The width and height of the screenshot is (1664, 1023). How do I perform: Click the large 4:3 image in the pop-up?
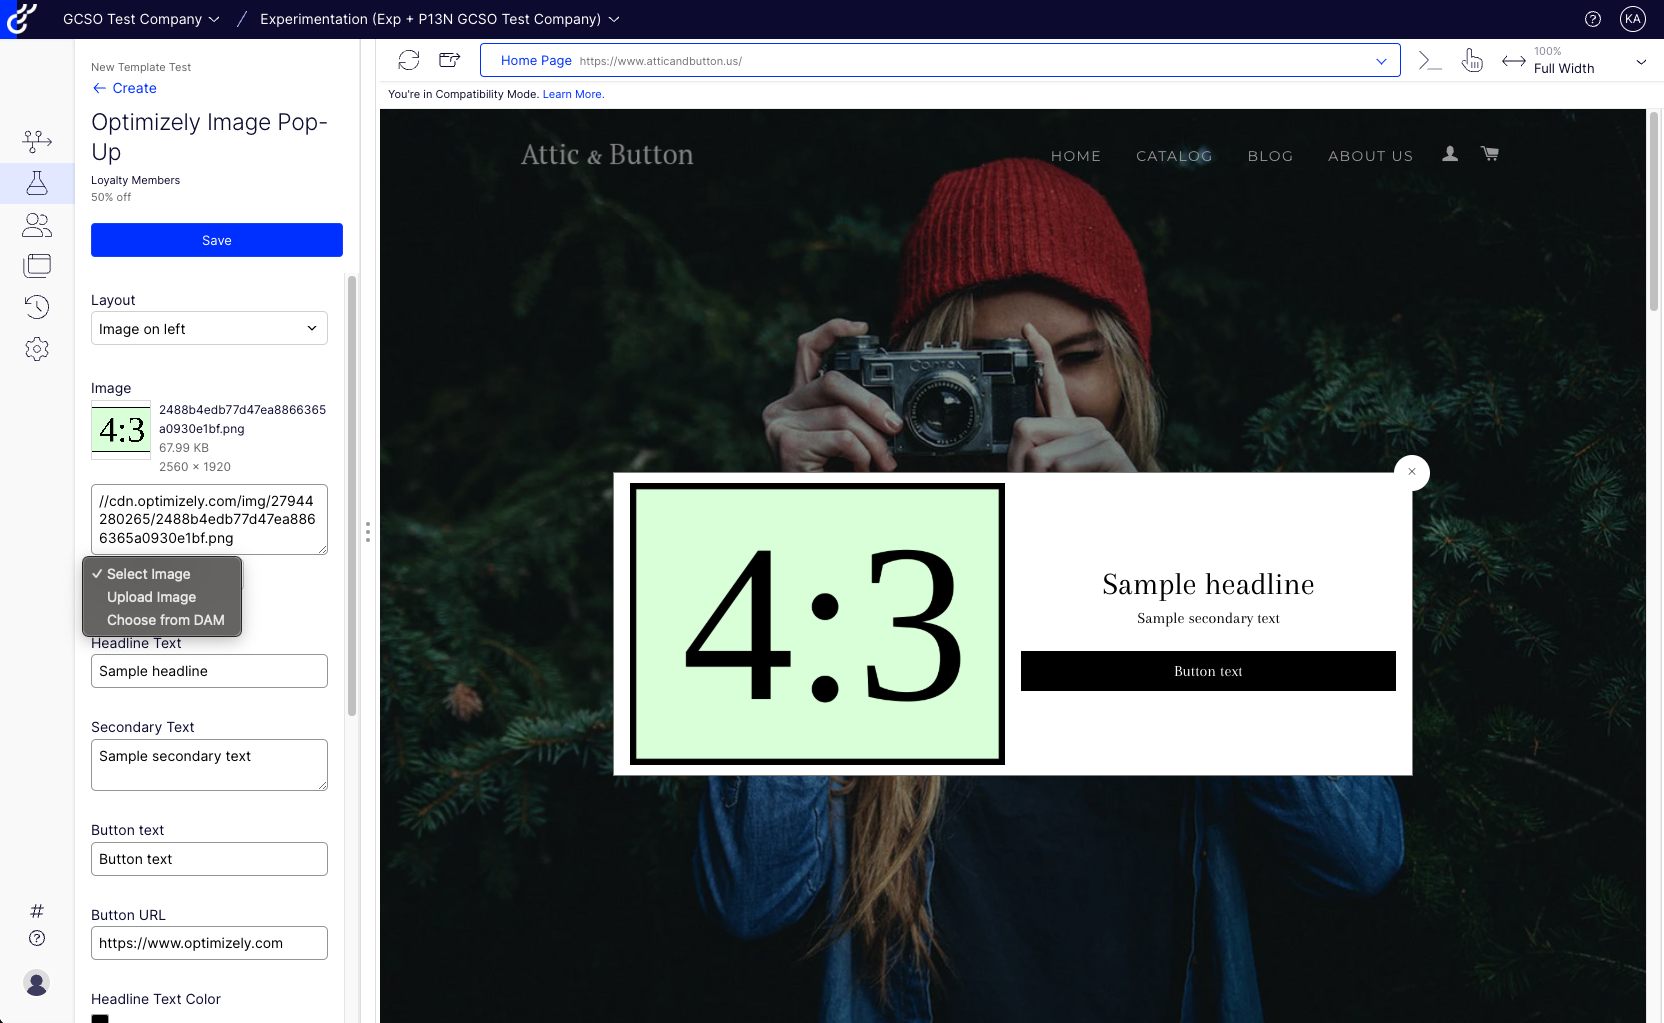pos(817,624)
